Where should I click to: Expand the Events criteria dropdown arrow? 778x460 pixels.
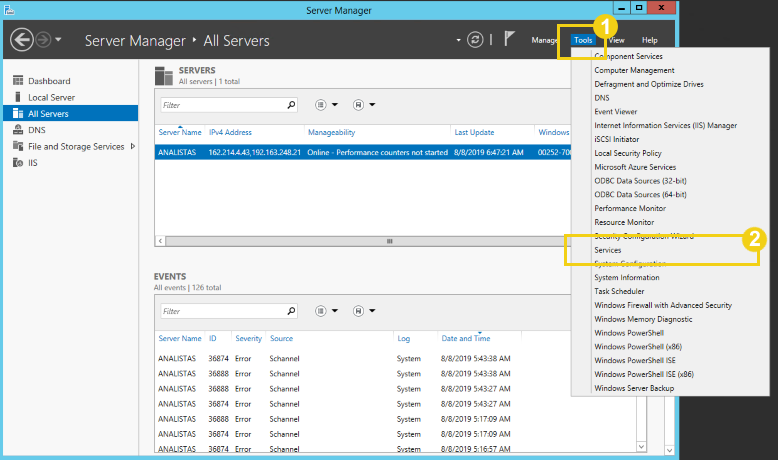coord(335,311)
